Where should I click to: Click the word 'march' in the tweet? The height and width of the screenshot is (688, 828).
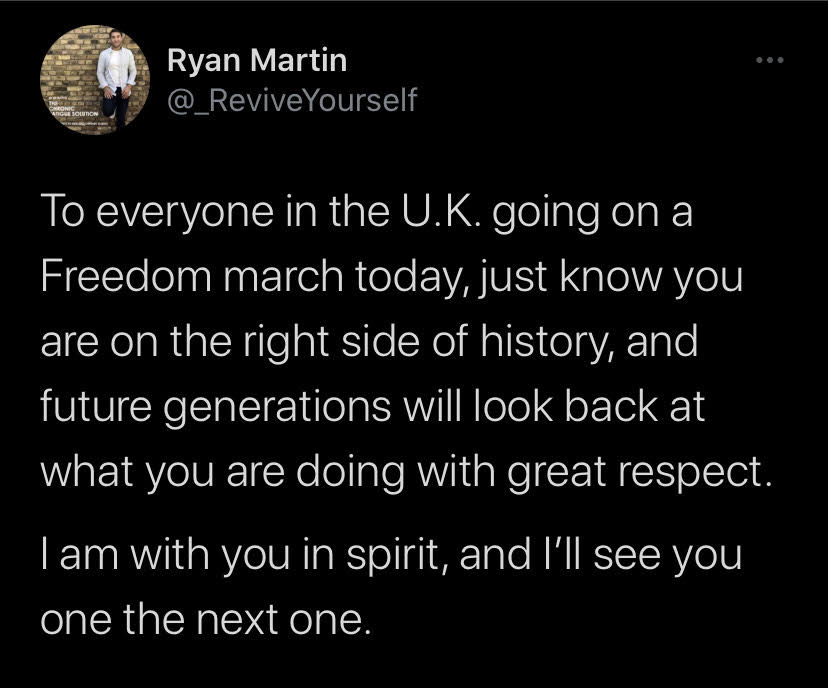coord(283,276)
